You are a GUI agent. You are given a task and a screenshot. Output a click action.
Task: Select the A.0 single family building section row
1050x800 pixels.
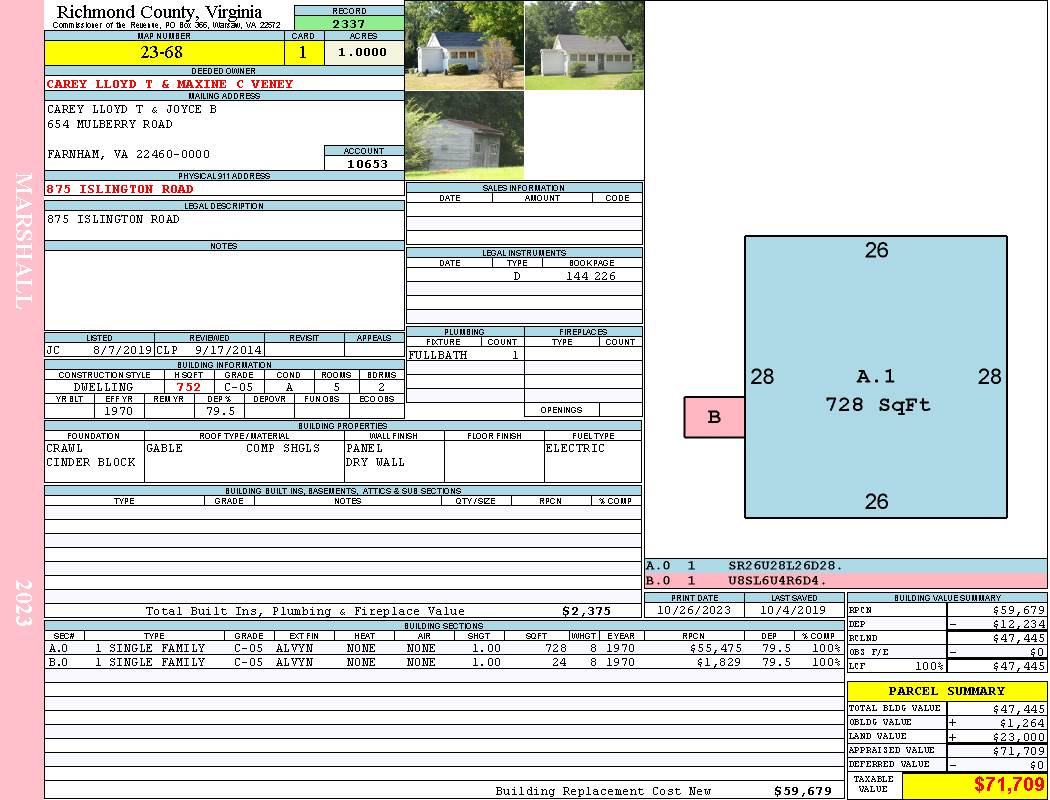pos(443,648)
